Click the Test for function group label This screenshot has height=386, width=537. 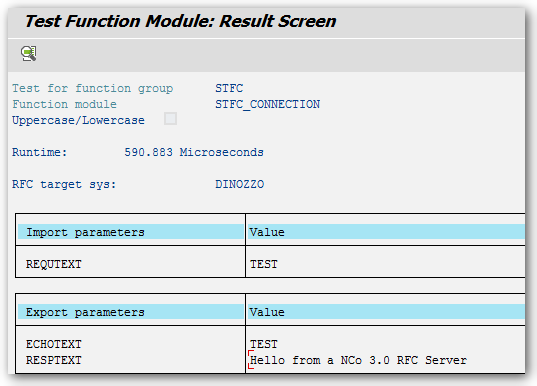point(92,88)
